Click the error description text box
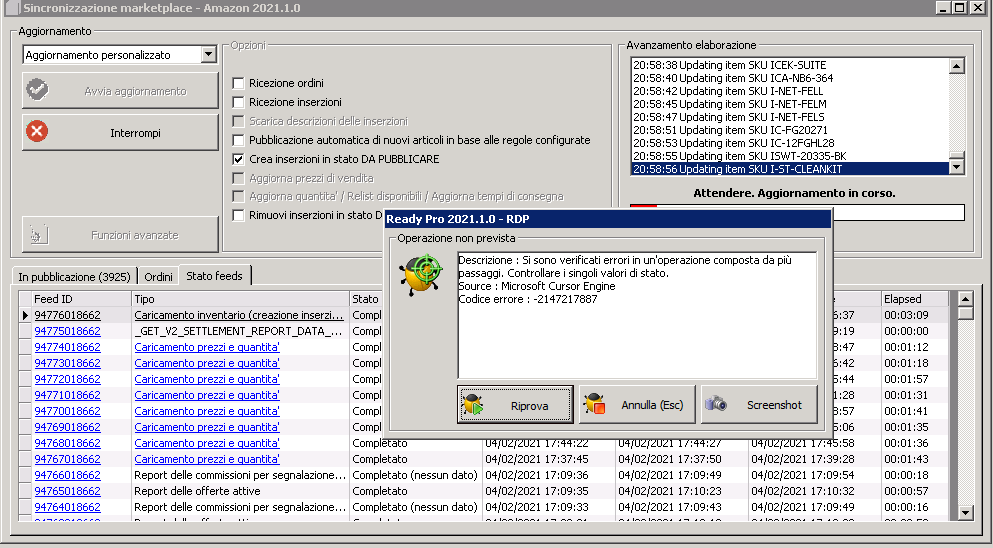 coord(637,315)
